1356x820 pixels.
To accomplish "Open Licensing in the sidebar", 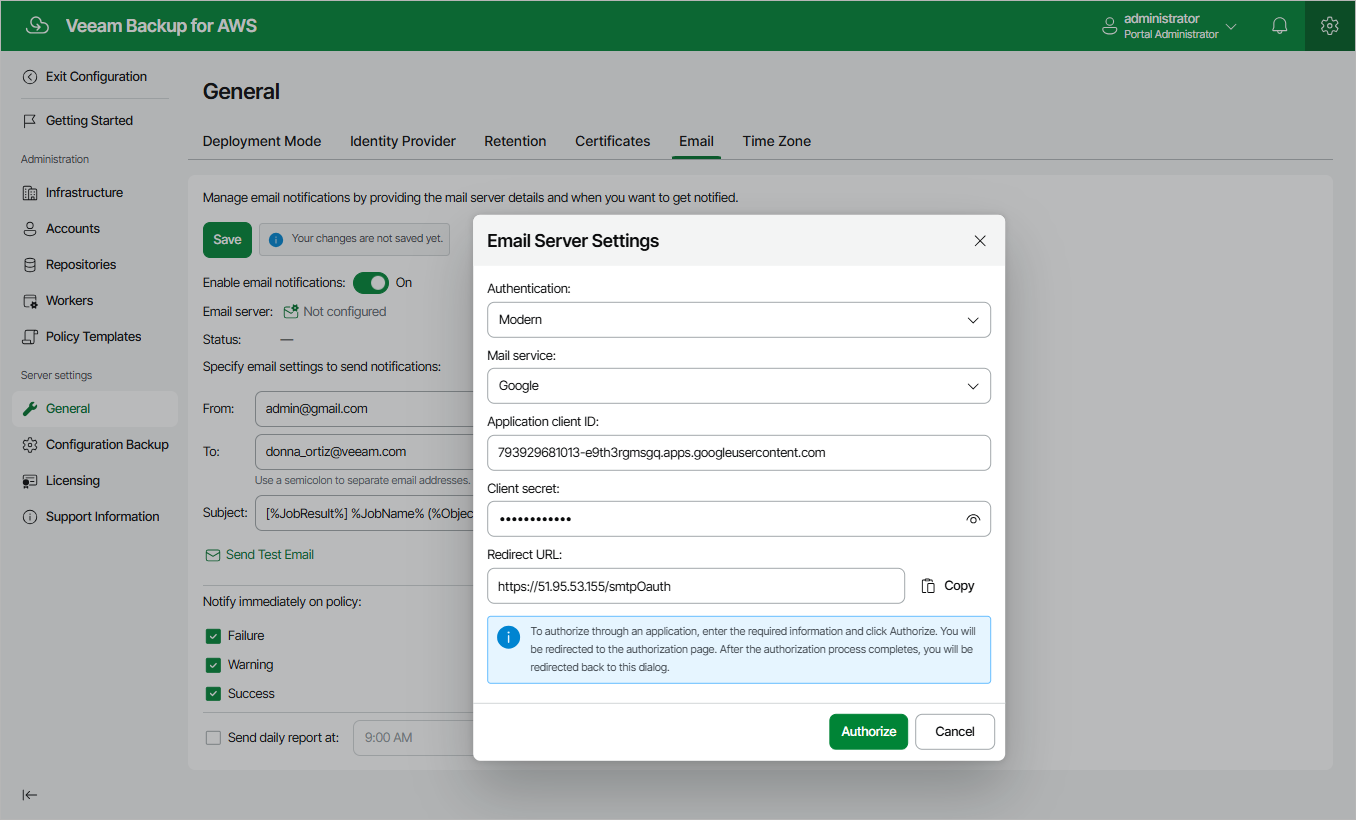I will (x=73, y=481).
